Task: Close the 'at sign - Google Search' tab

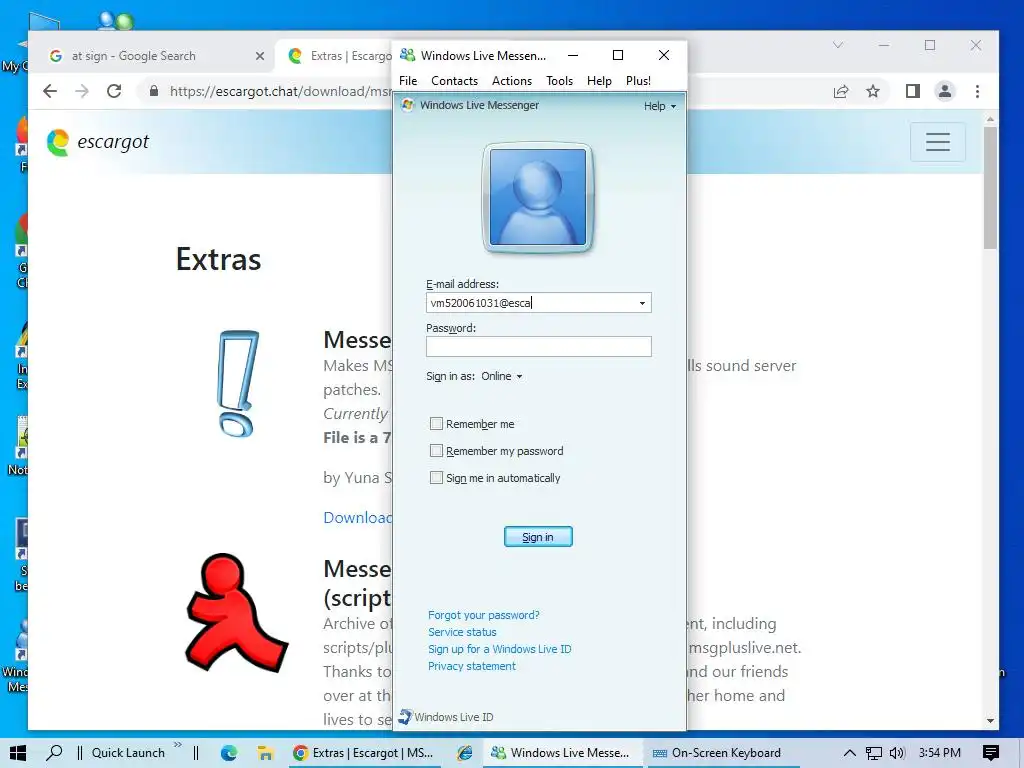Action: tap(260, 56)
